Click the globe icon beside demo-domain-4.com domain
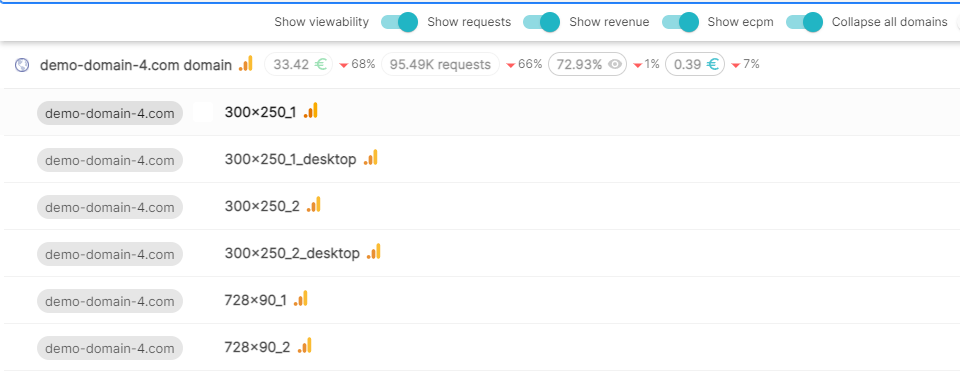 click(22, 64)
